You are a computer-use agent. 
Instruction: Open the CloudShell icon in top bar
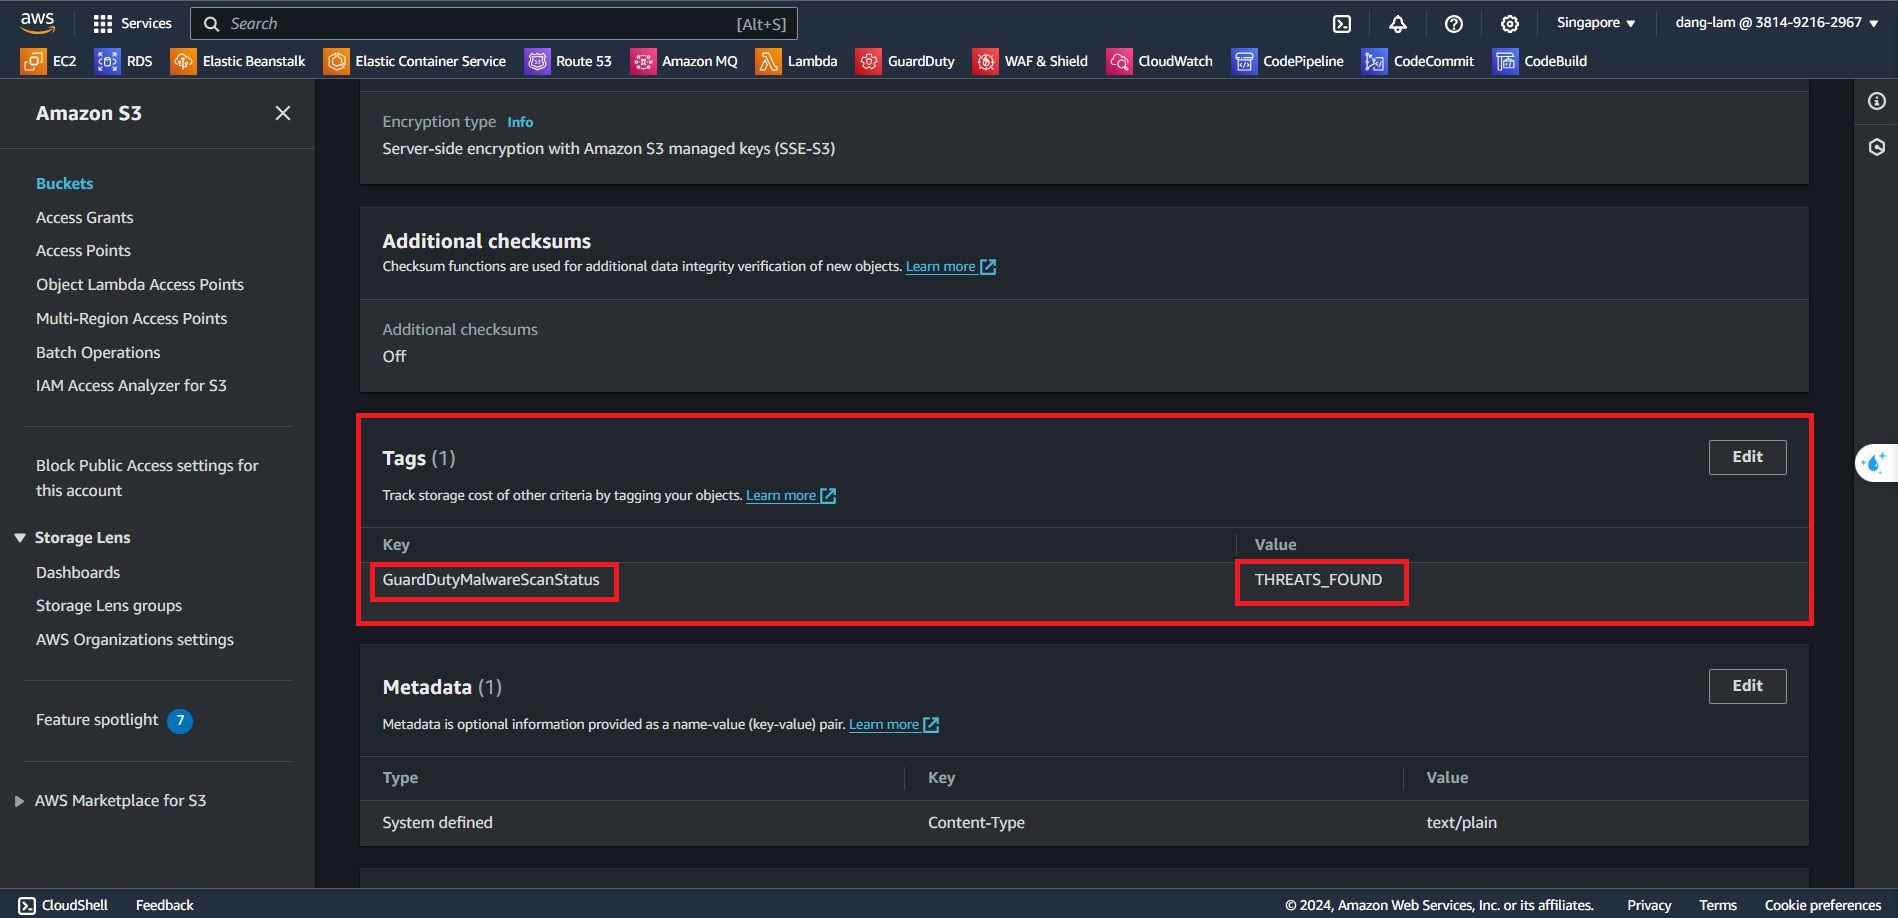[x=1342, y=24]
